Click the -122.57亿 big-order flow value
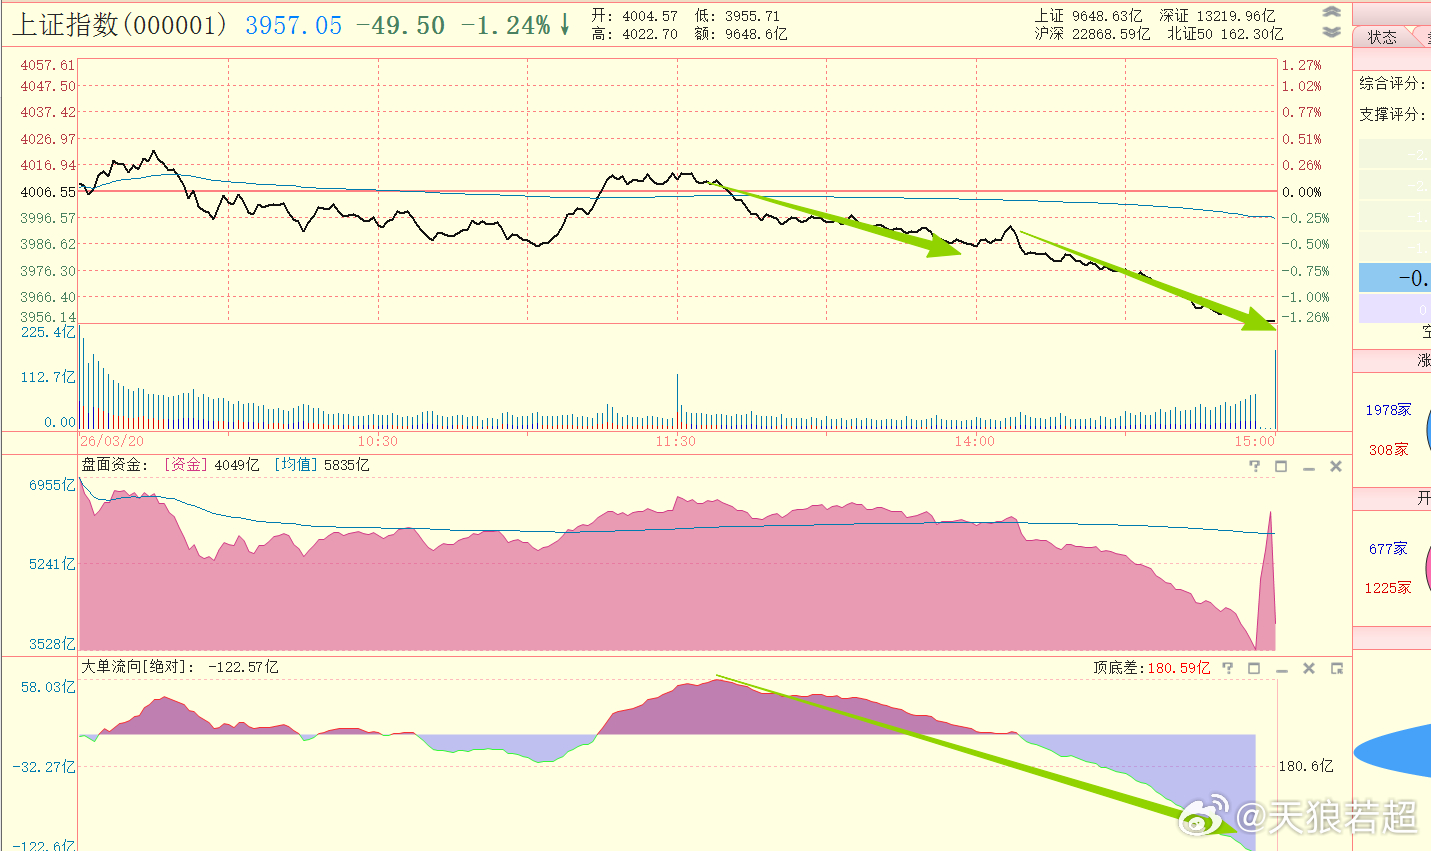The height and width of the screenshot is (851, 1431). coord(243,667)
